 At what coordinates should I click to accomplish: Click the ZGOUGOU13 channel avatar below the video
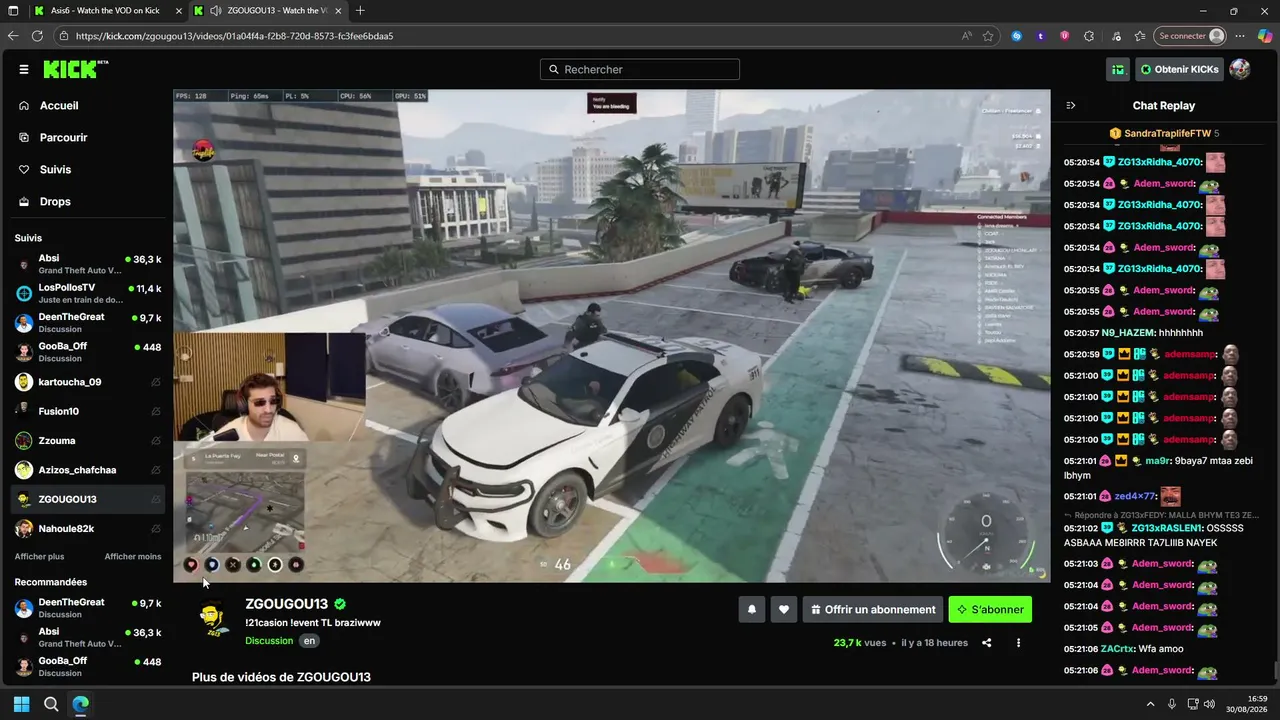(212, 617)
